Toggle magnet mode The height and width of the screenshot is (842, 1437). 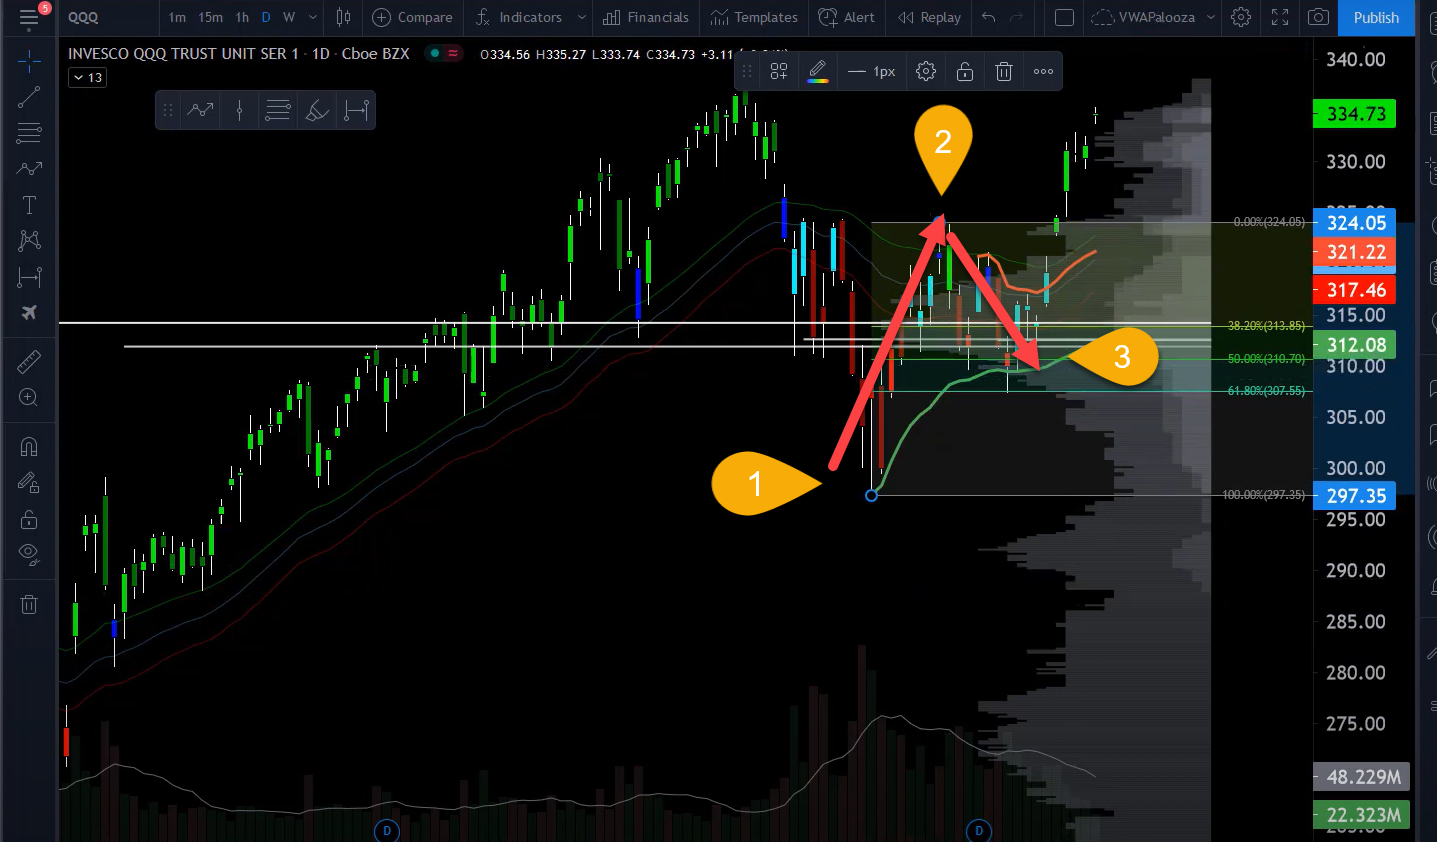click(29, 446)
